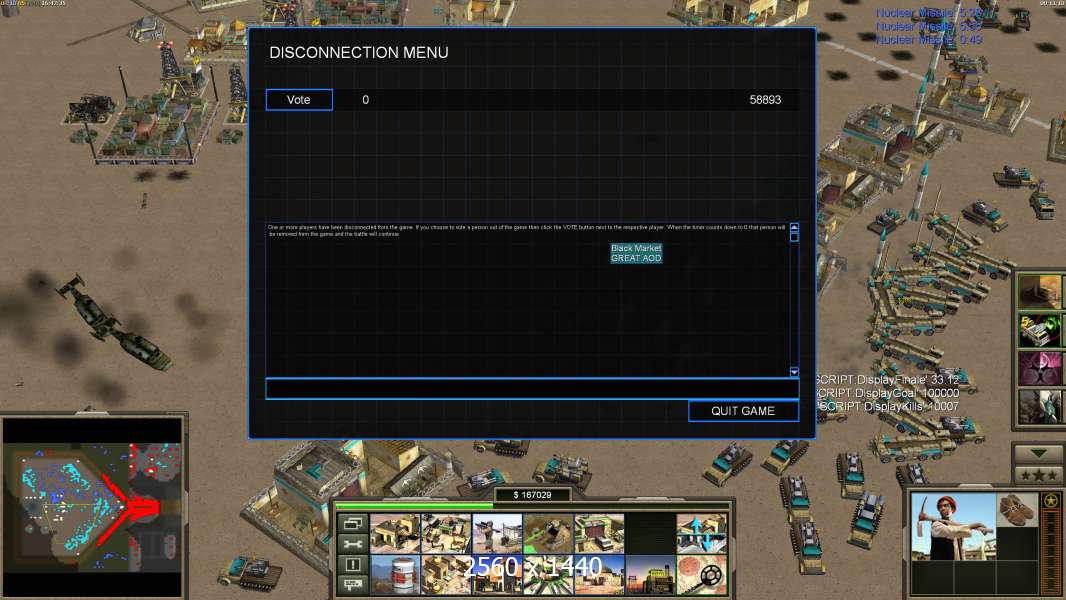Click the message box scroll up arrow
Viewport: 1066px width, 600px height.
pyautogui.click(x=794, y=227)
